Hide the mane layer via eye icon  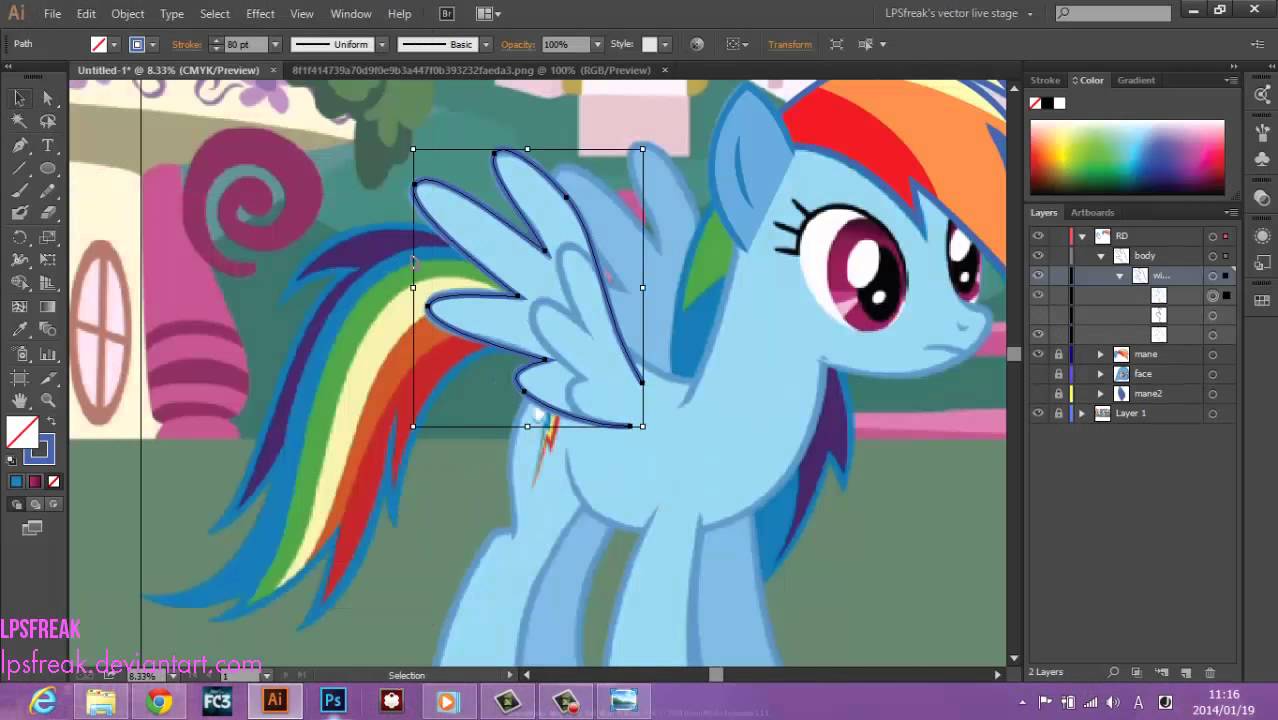tap(1038, 354)
